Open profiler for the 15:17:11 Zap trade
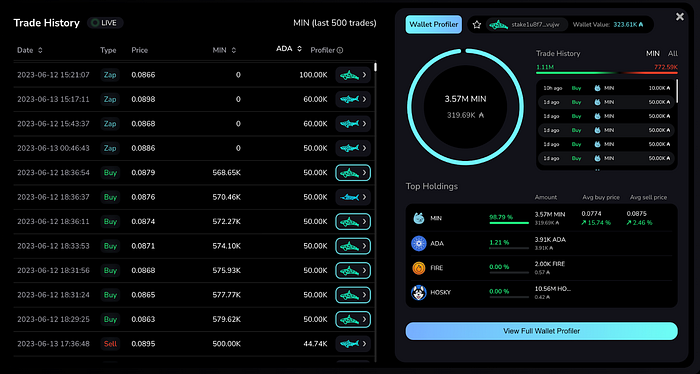The height and width of the screenshot is (374, 700). click(353, 99)
